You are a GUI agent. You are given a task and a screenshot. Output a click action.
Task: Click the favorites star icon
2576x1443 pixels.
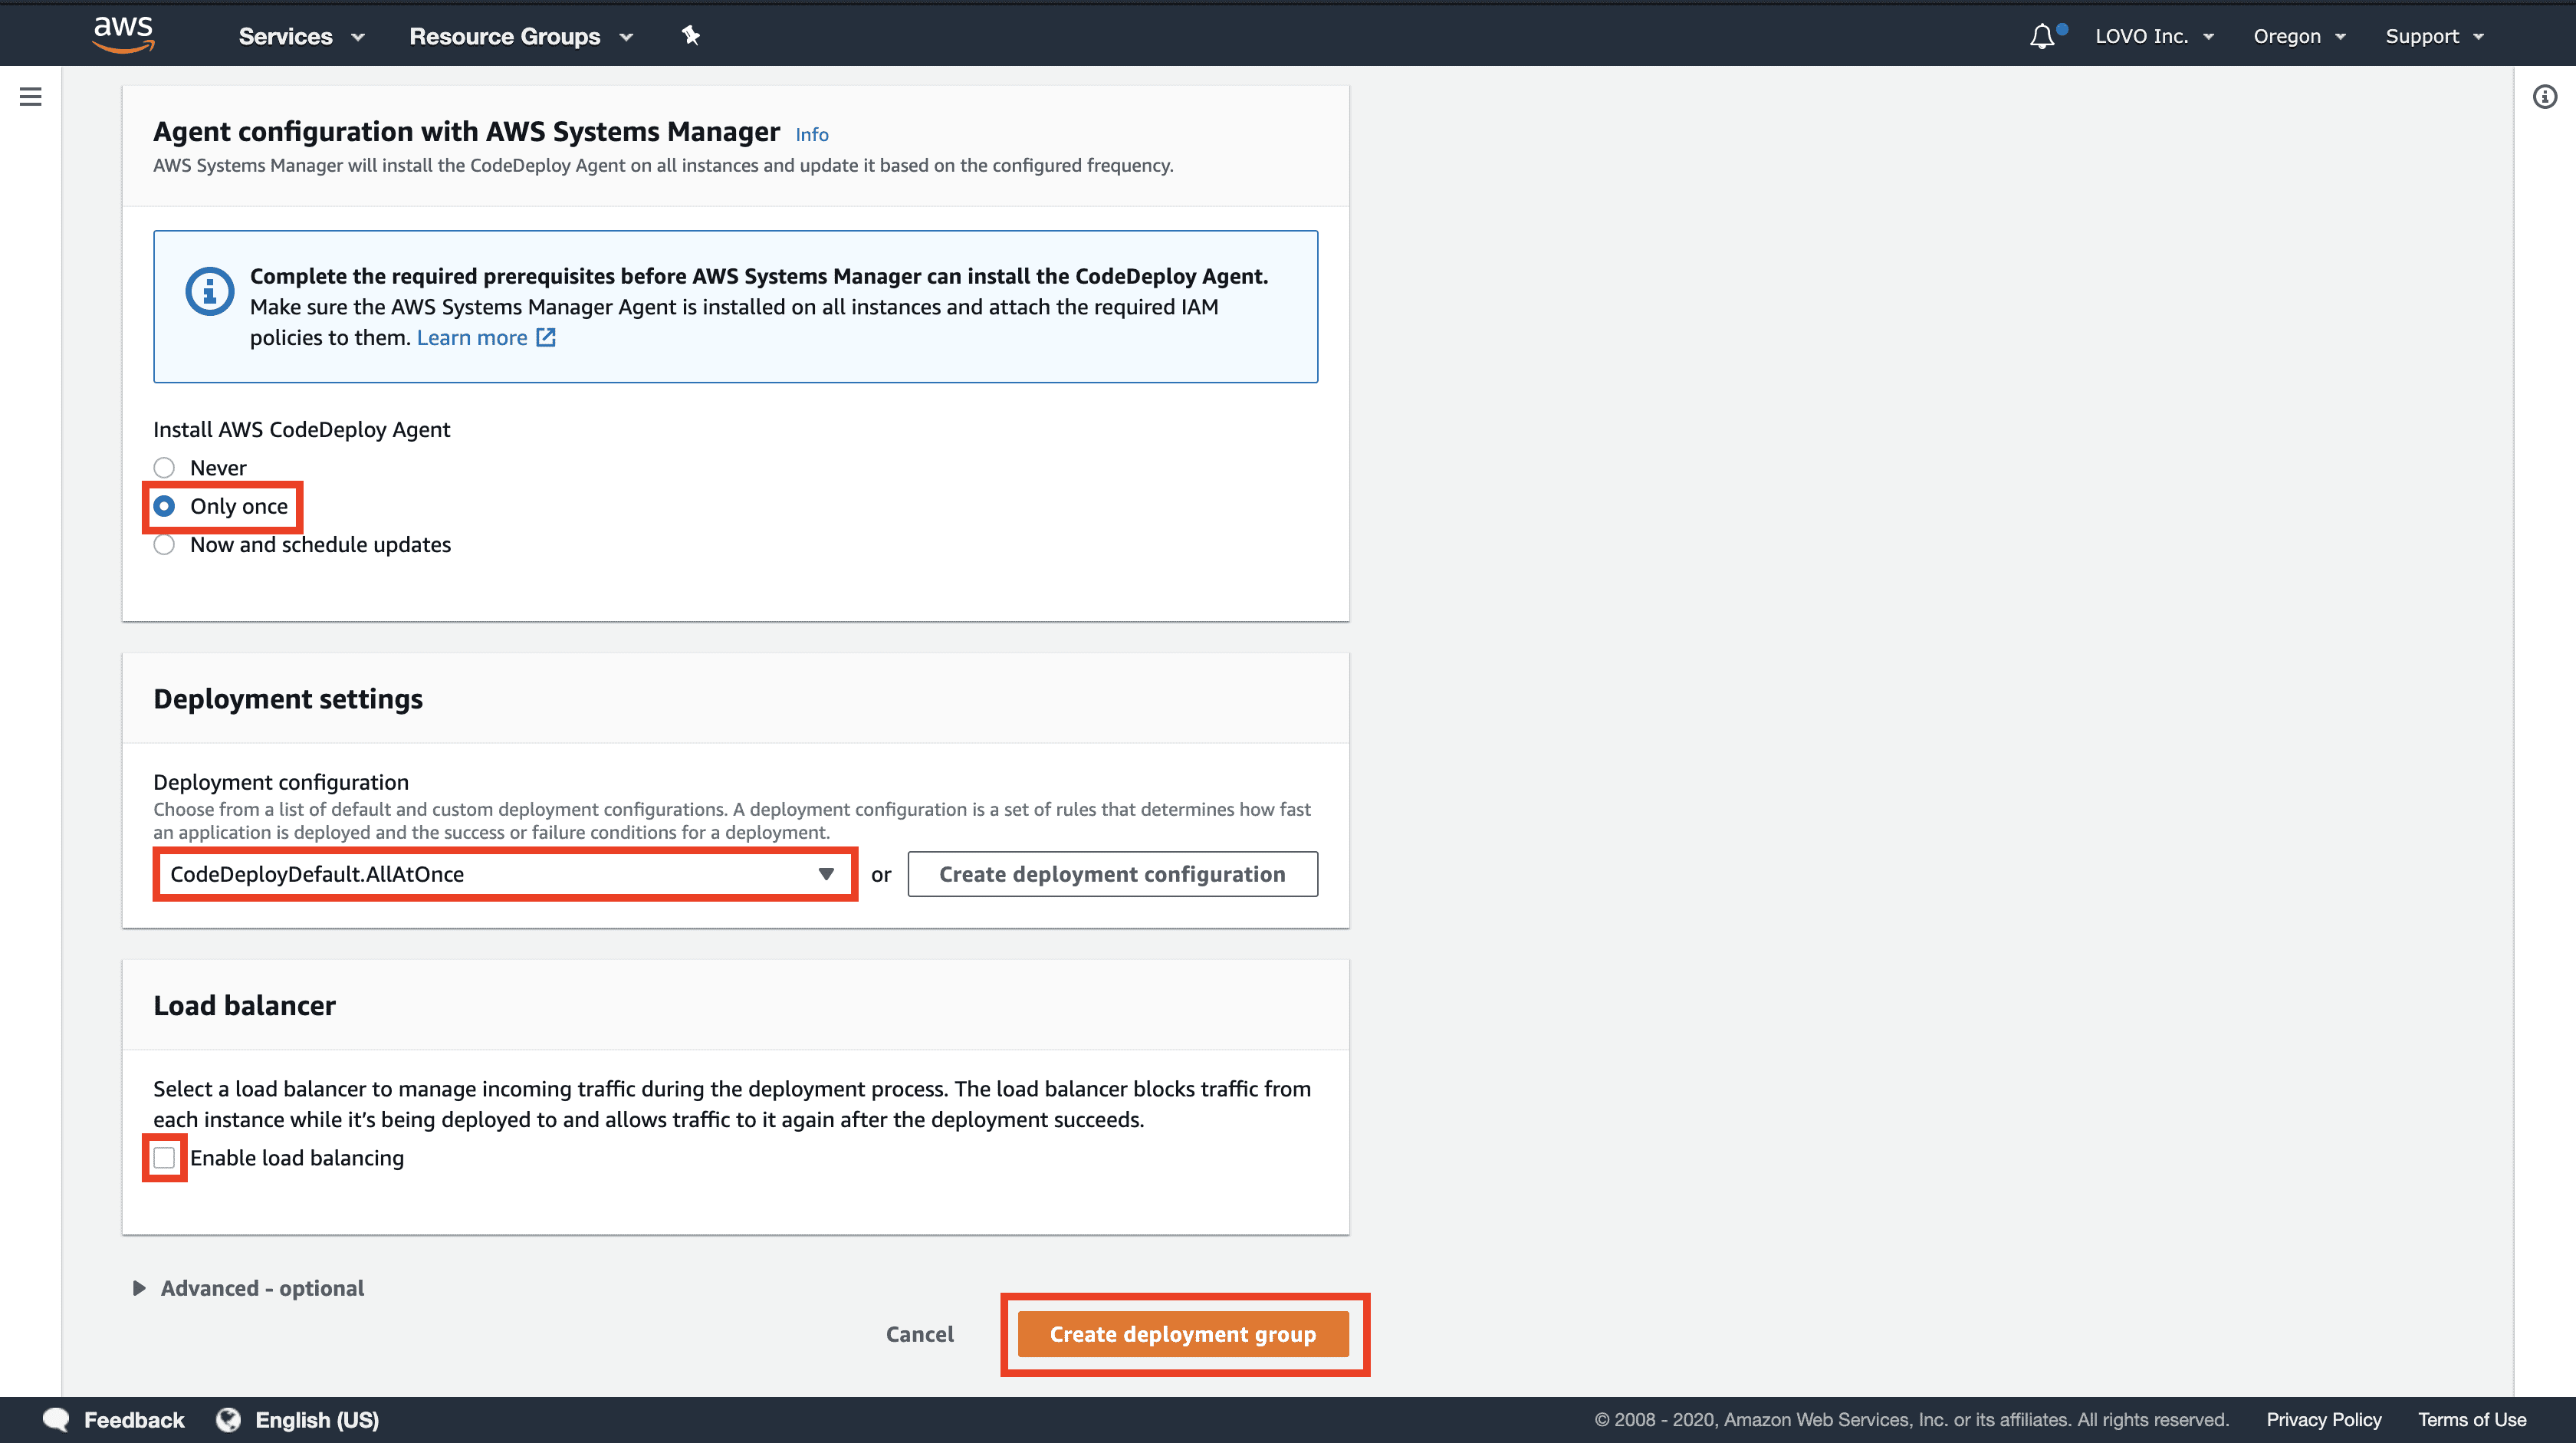click(x=690, y=35)
